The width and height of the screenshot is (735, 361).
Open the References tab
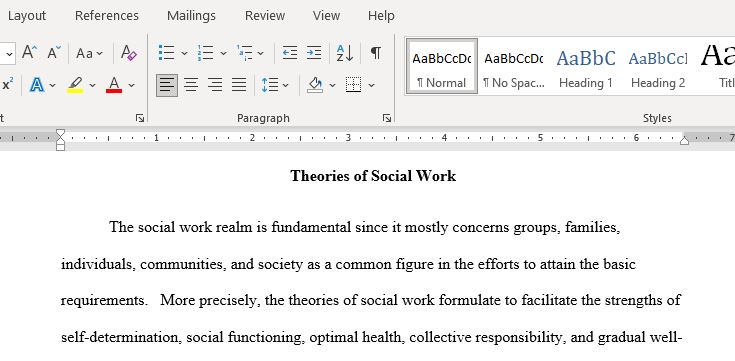(106, 15)
